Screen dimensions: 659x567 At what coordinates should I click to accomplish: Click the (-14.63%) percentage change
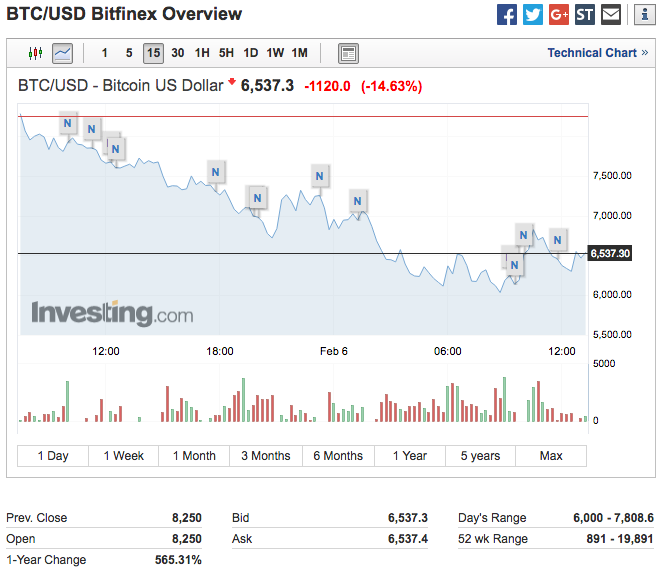click(x=392, y=86)
